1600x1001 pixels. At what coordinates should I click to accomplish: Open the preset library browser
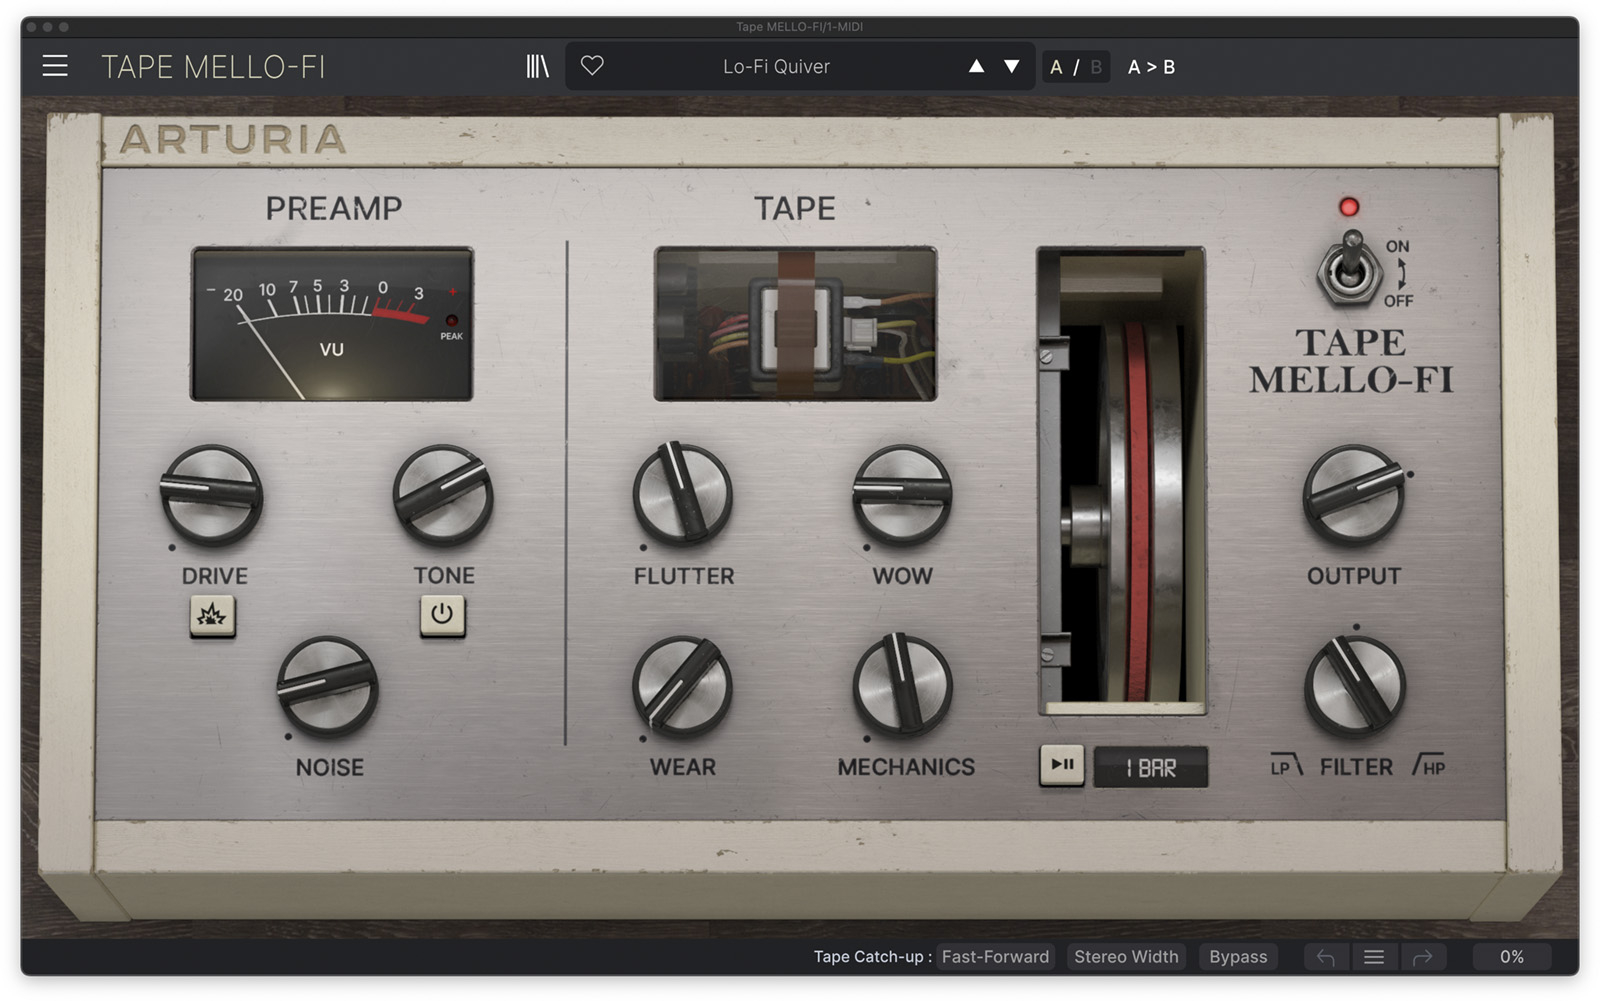[x=537, y=67]
